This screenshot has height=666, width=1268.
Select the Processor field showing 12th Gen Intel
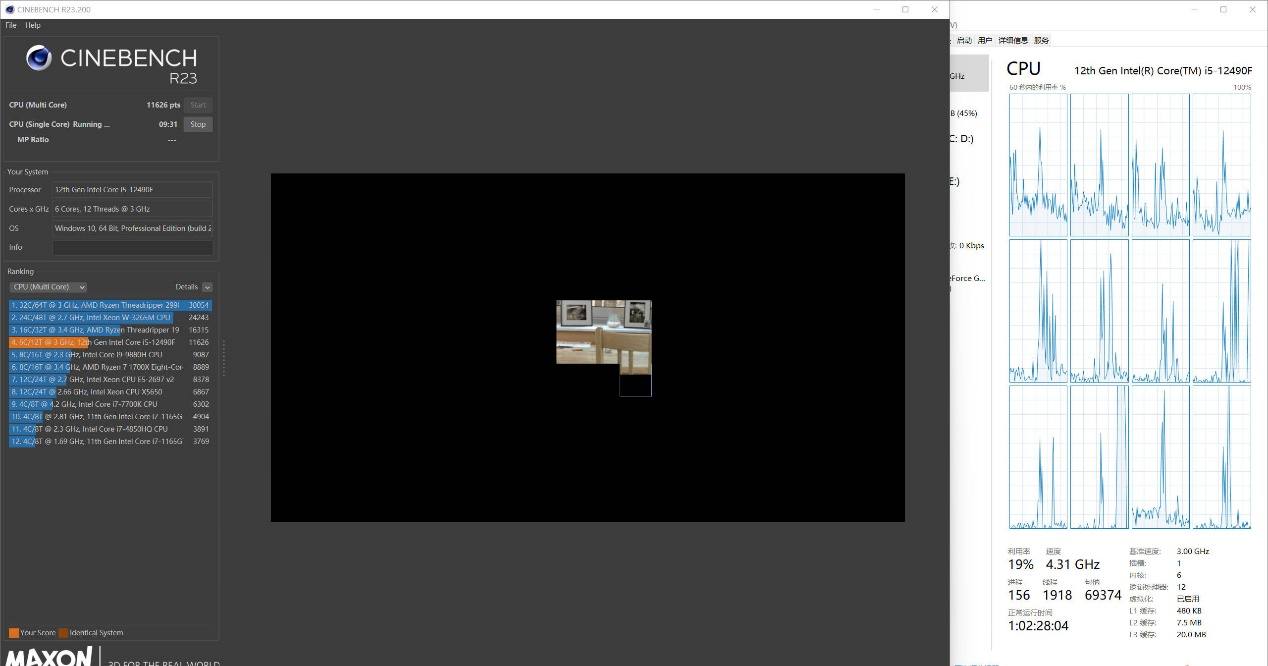pos(132,189)
